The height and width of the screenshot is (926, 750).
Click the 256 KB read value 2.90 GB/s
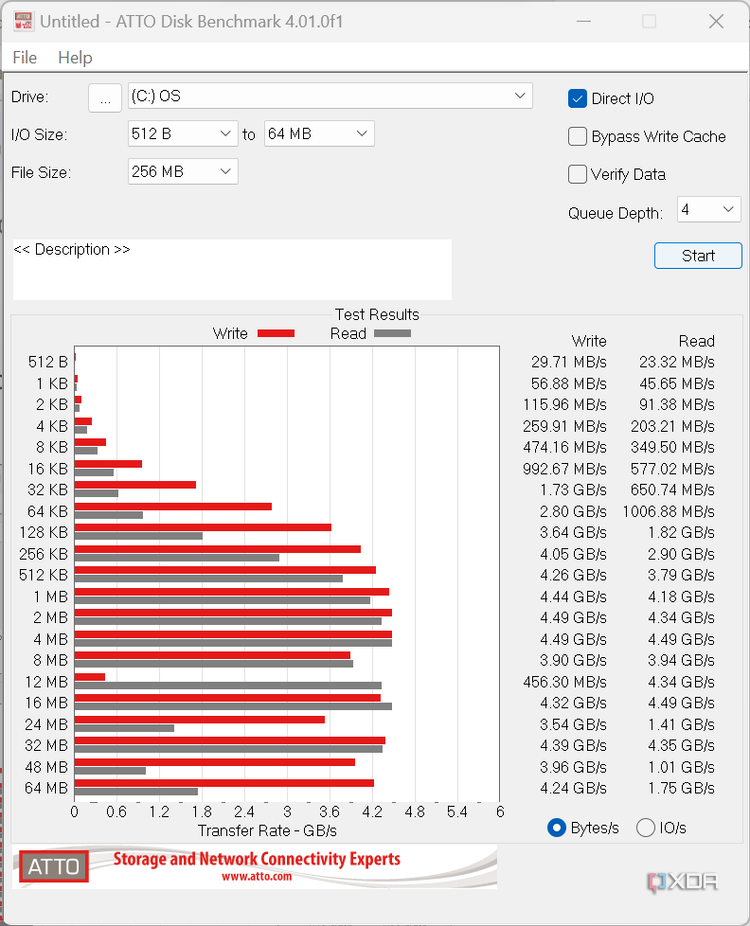point(681,555)
